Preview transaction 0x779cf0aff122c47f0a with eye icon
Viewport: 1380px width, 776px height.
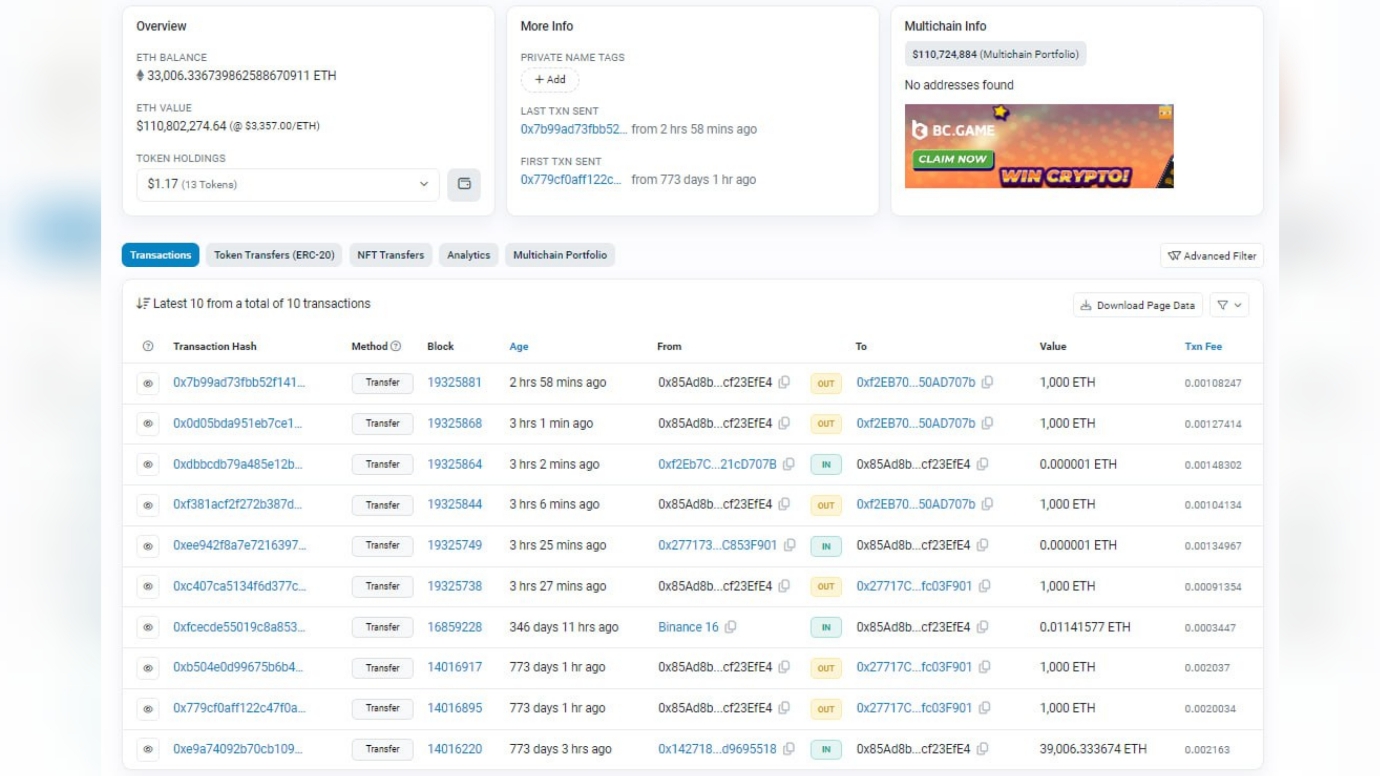(x=148, y=709)
